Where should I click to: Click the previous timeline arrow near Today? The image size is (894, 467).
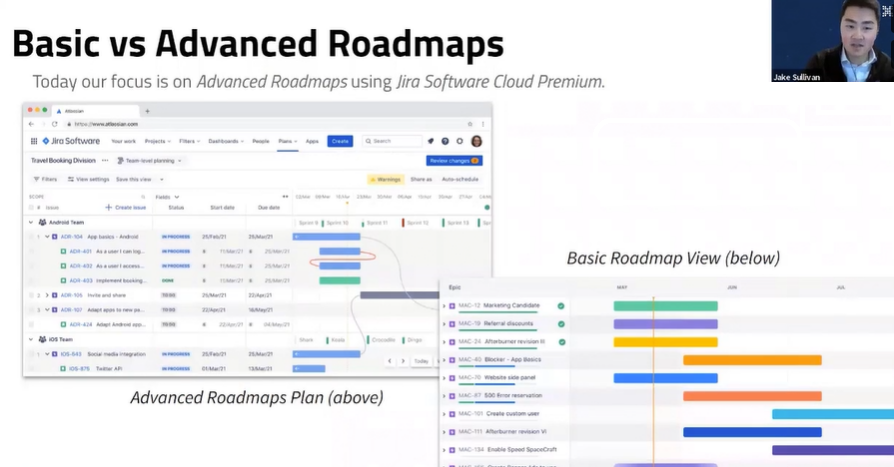pos(390,361)
